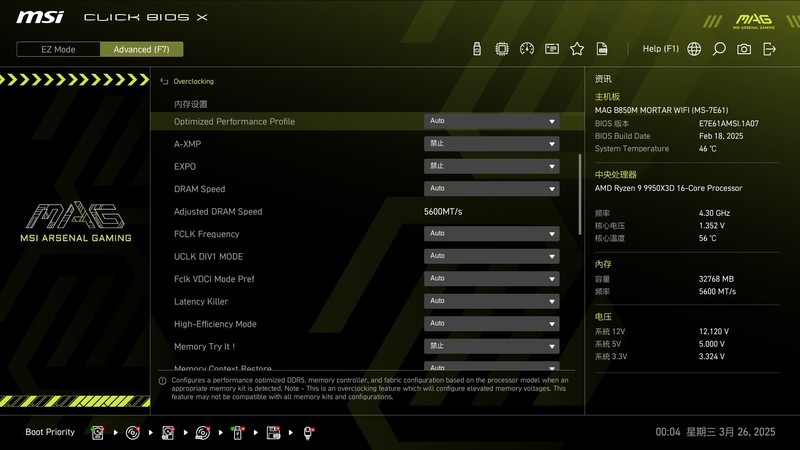This screenshot has height=450, width=800.
Task: Select the USB key boot device icon
Action: click(238, 433)
